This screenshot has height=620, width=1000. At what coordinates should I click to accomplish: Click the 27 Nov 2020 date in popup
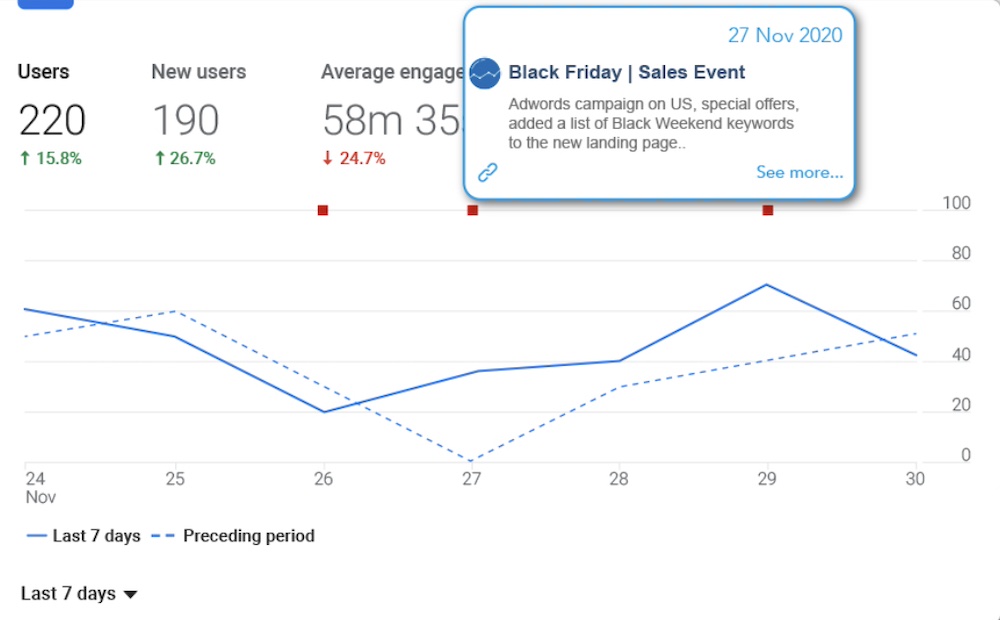click(x=785, y=35)
